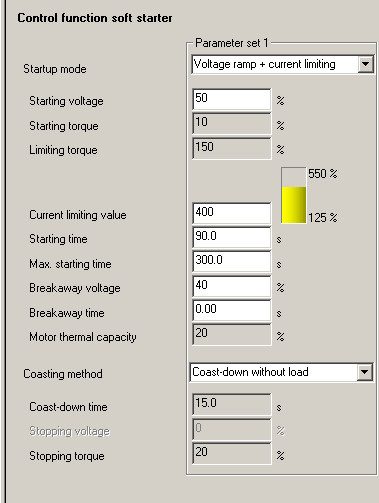
Task: Select the Max. starting time field
Action: coord(231,261)
